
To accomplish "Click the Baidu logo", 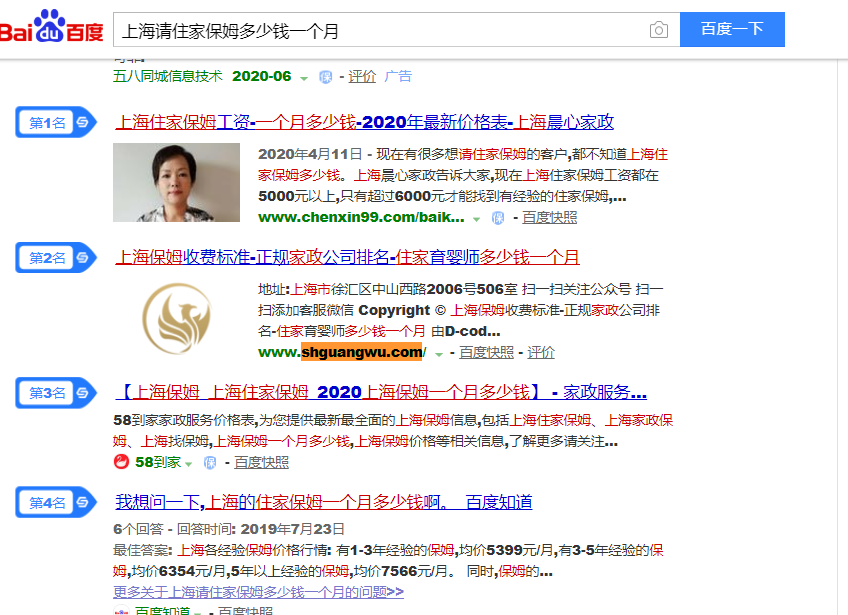I will pos(51,27).
